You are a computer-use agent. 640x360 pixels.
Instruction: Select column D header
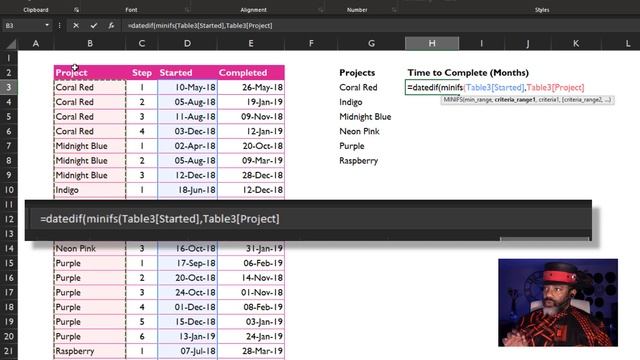pos(187,43)
